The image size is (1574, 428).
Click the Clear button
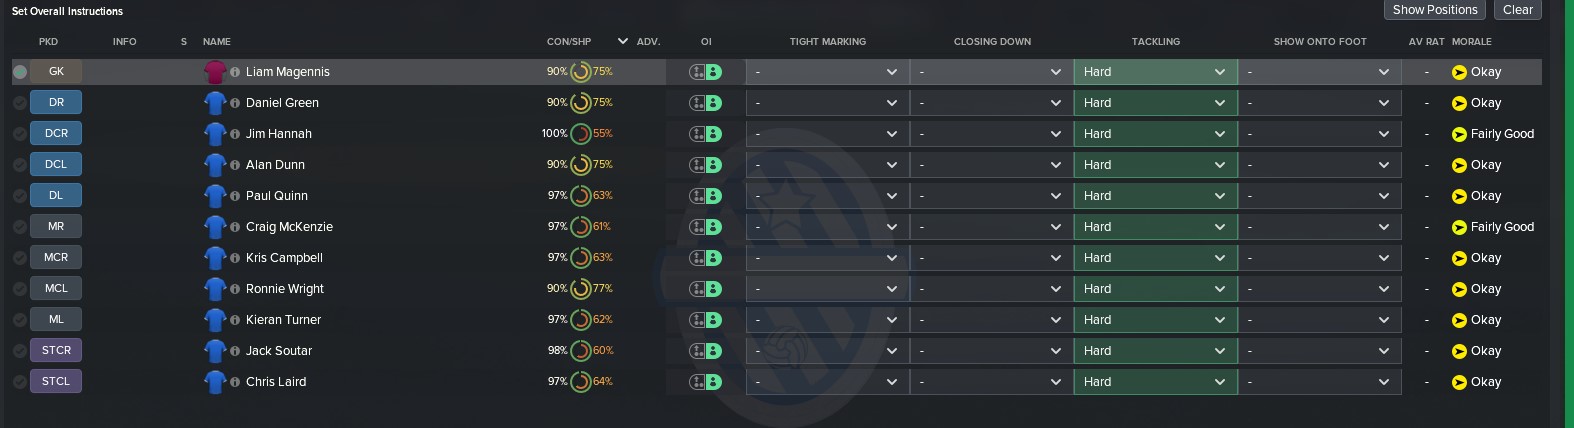[1518, 10]
